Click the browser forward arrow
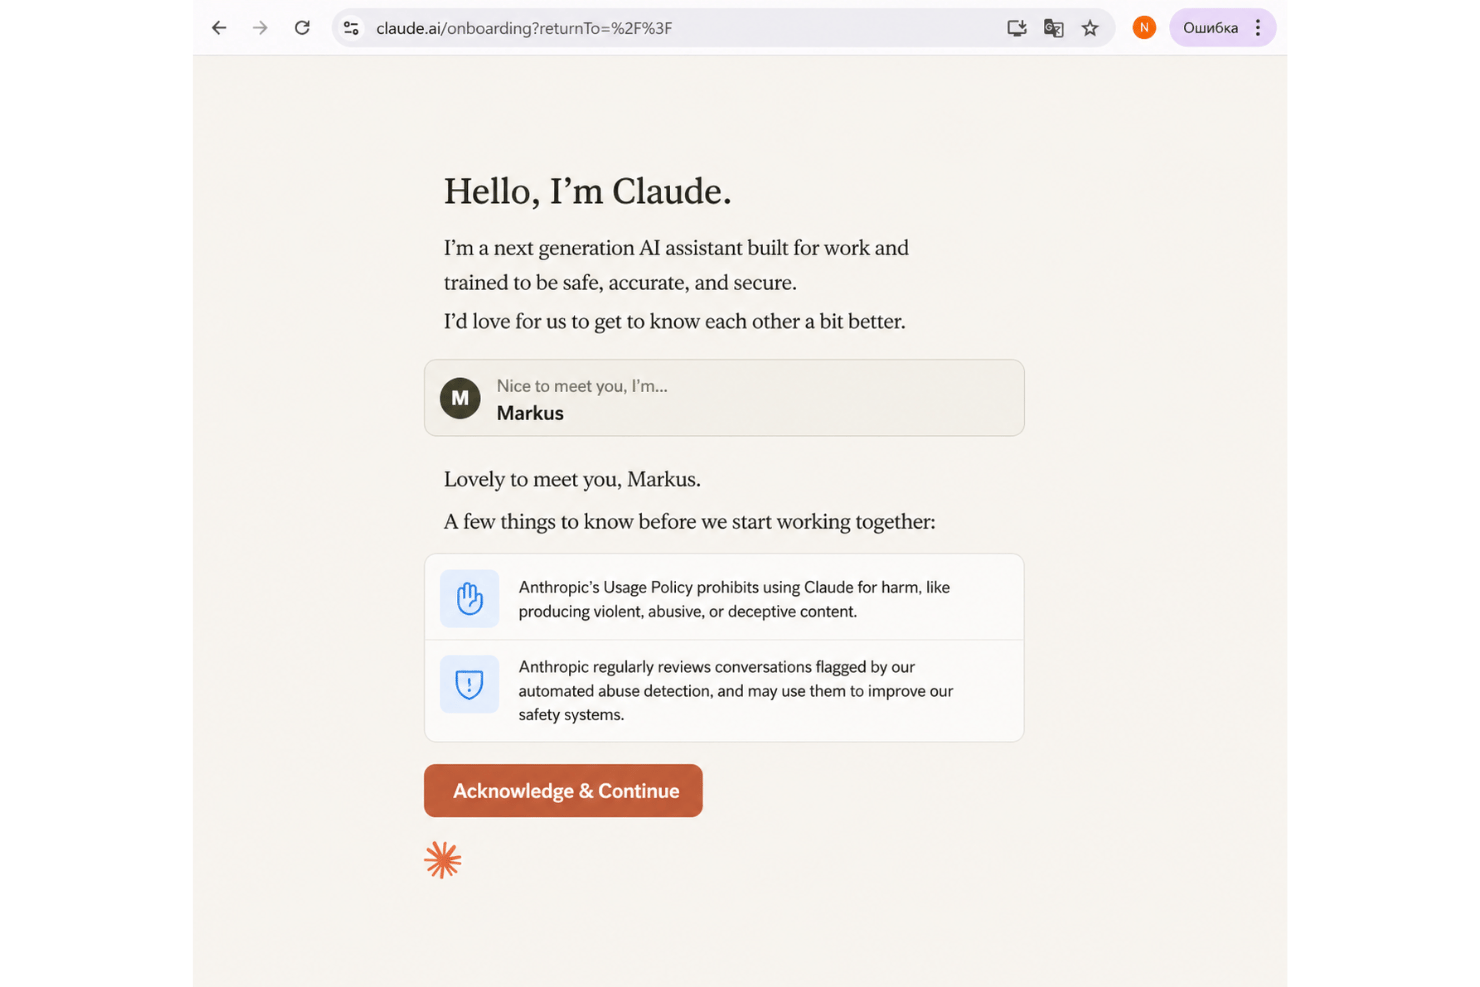1480x987 pixels. [260, 28]
